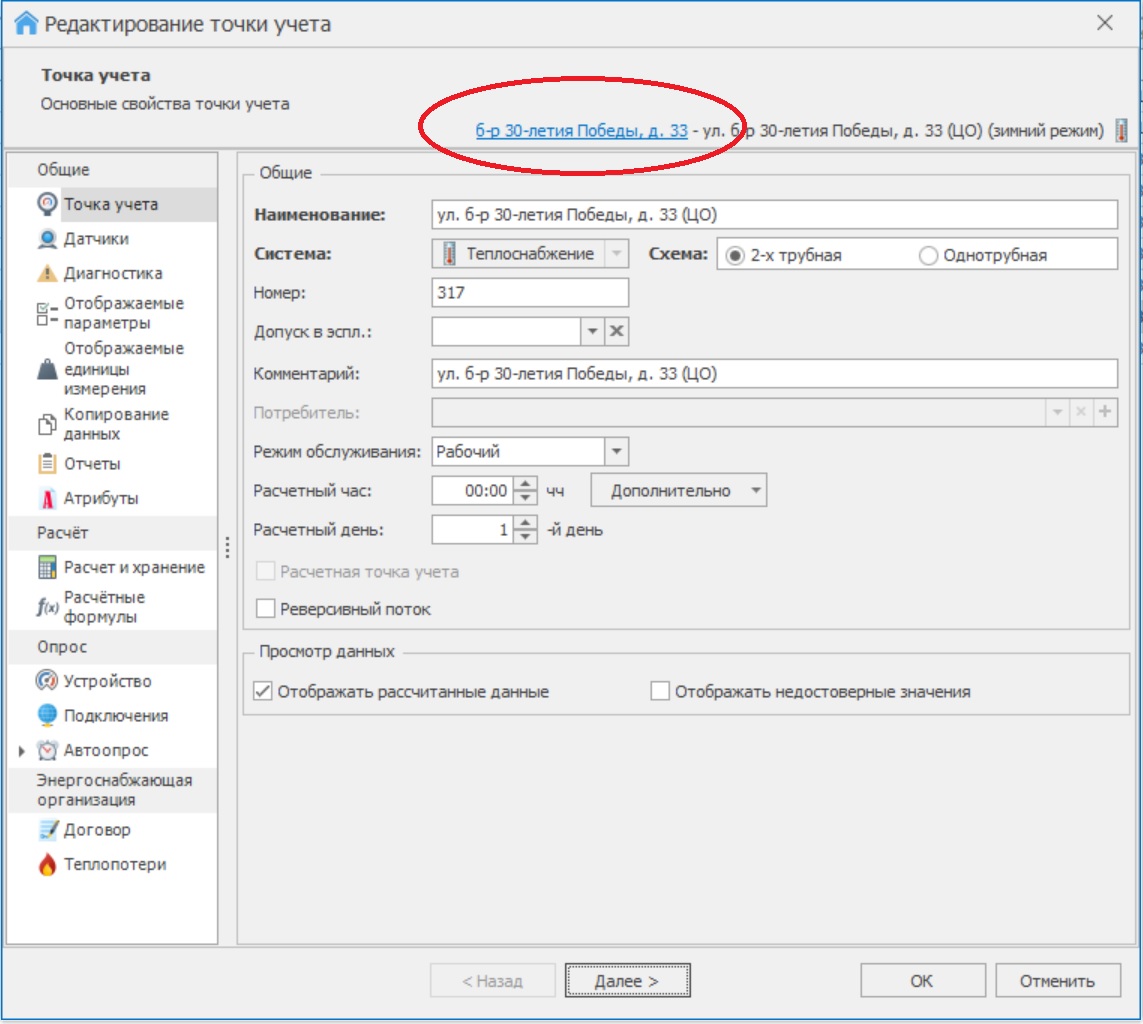Click the Далее > button
The width and height of the screenshot is (1143, 1024).
click(627, 981)
